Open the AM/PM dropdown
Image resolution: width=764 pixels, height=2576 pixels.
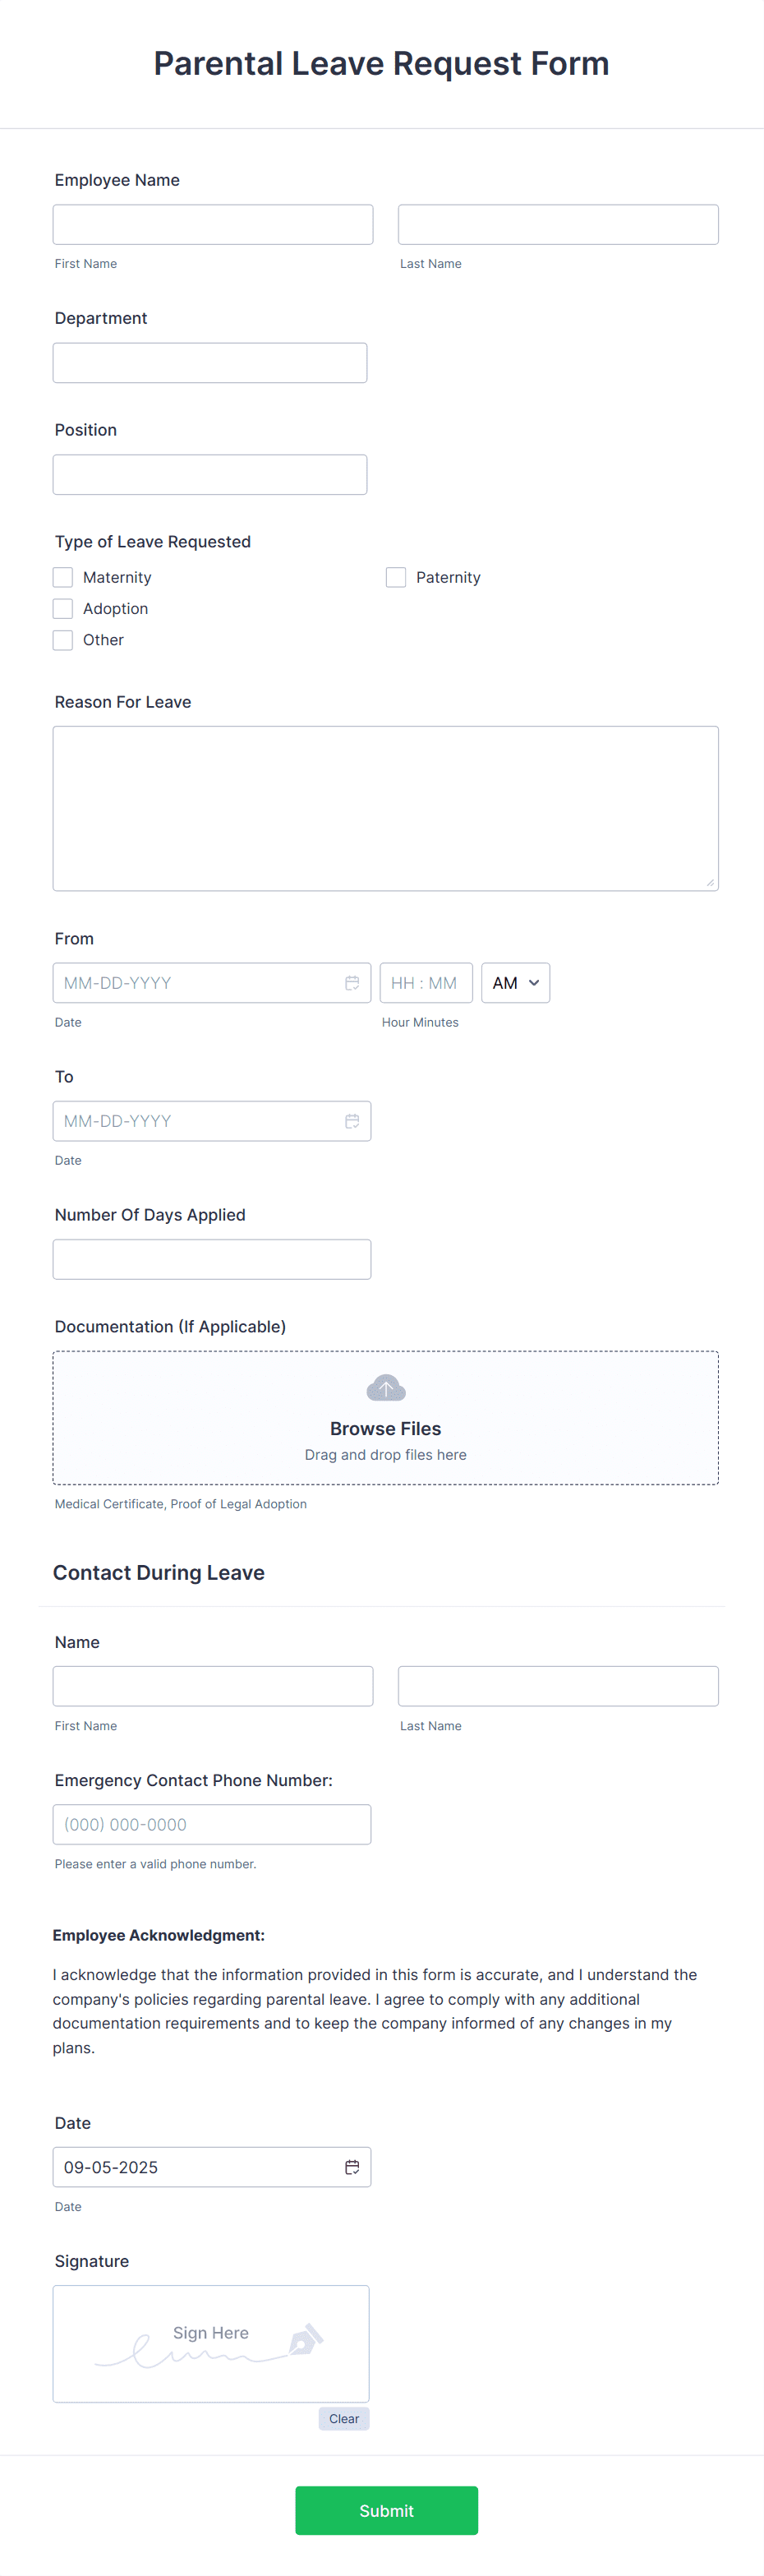(x=515, y=983)
